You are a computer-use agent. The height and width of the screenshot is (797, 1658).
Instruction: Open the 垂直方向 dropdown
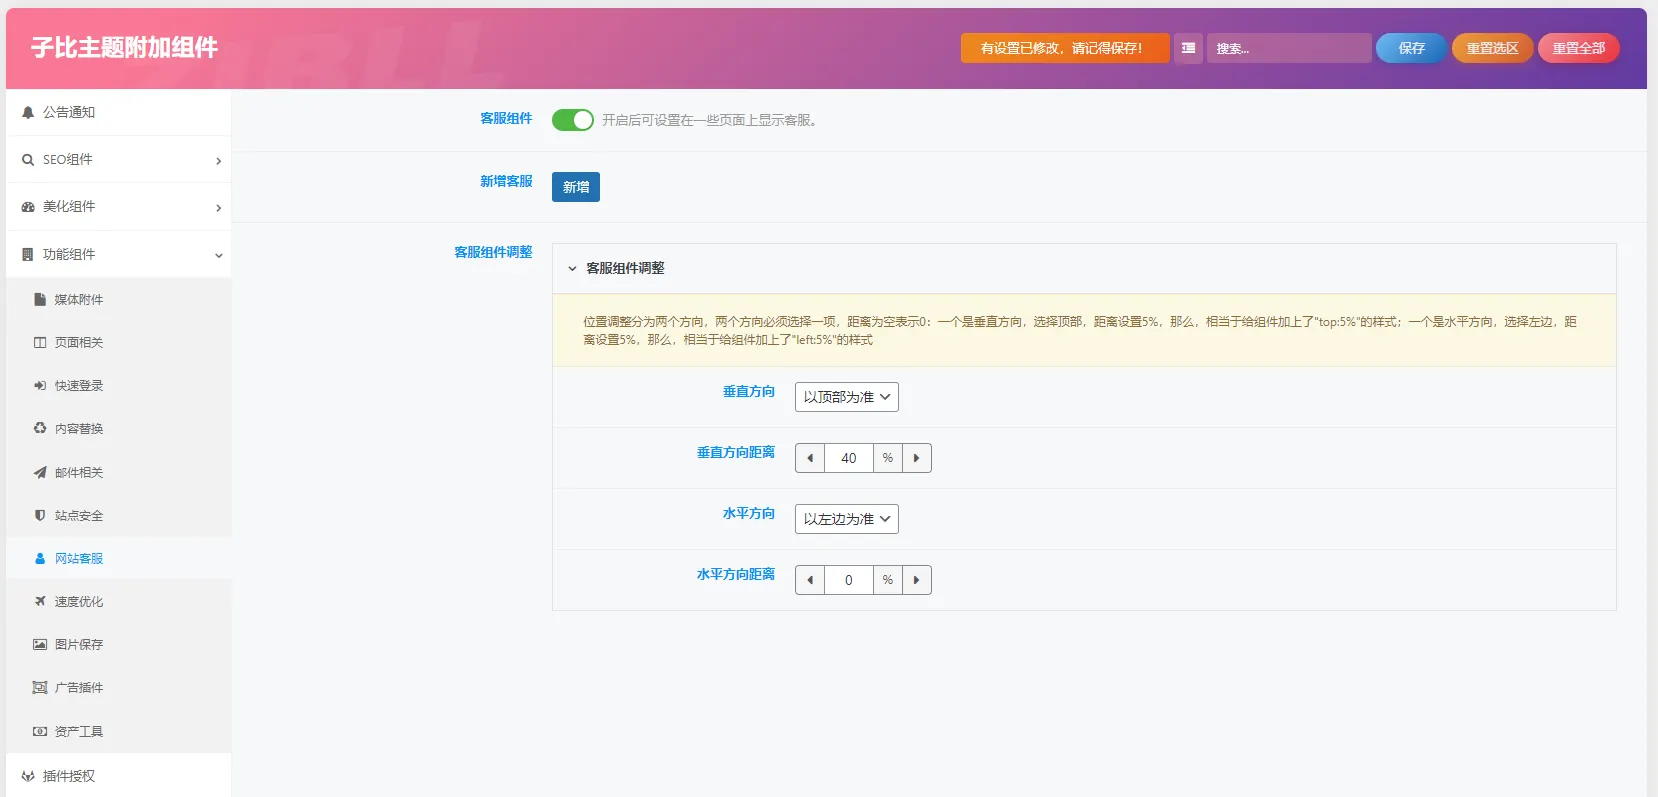click(x=847, y=397)
